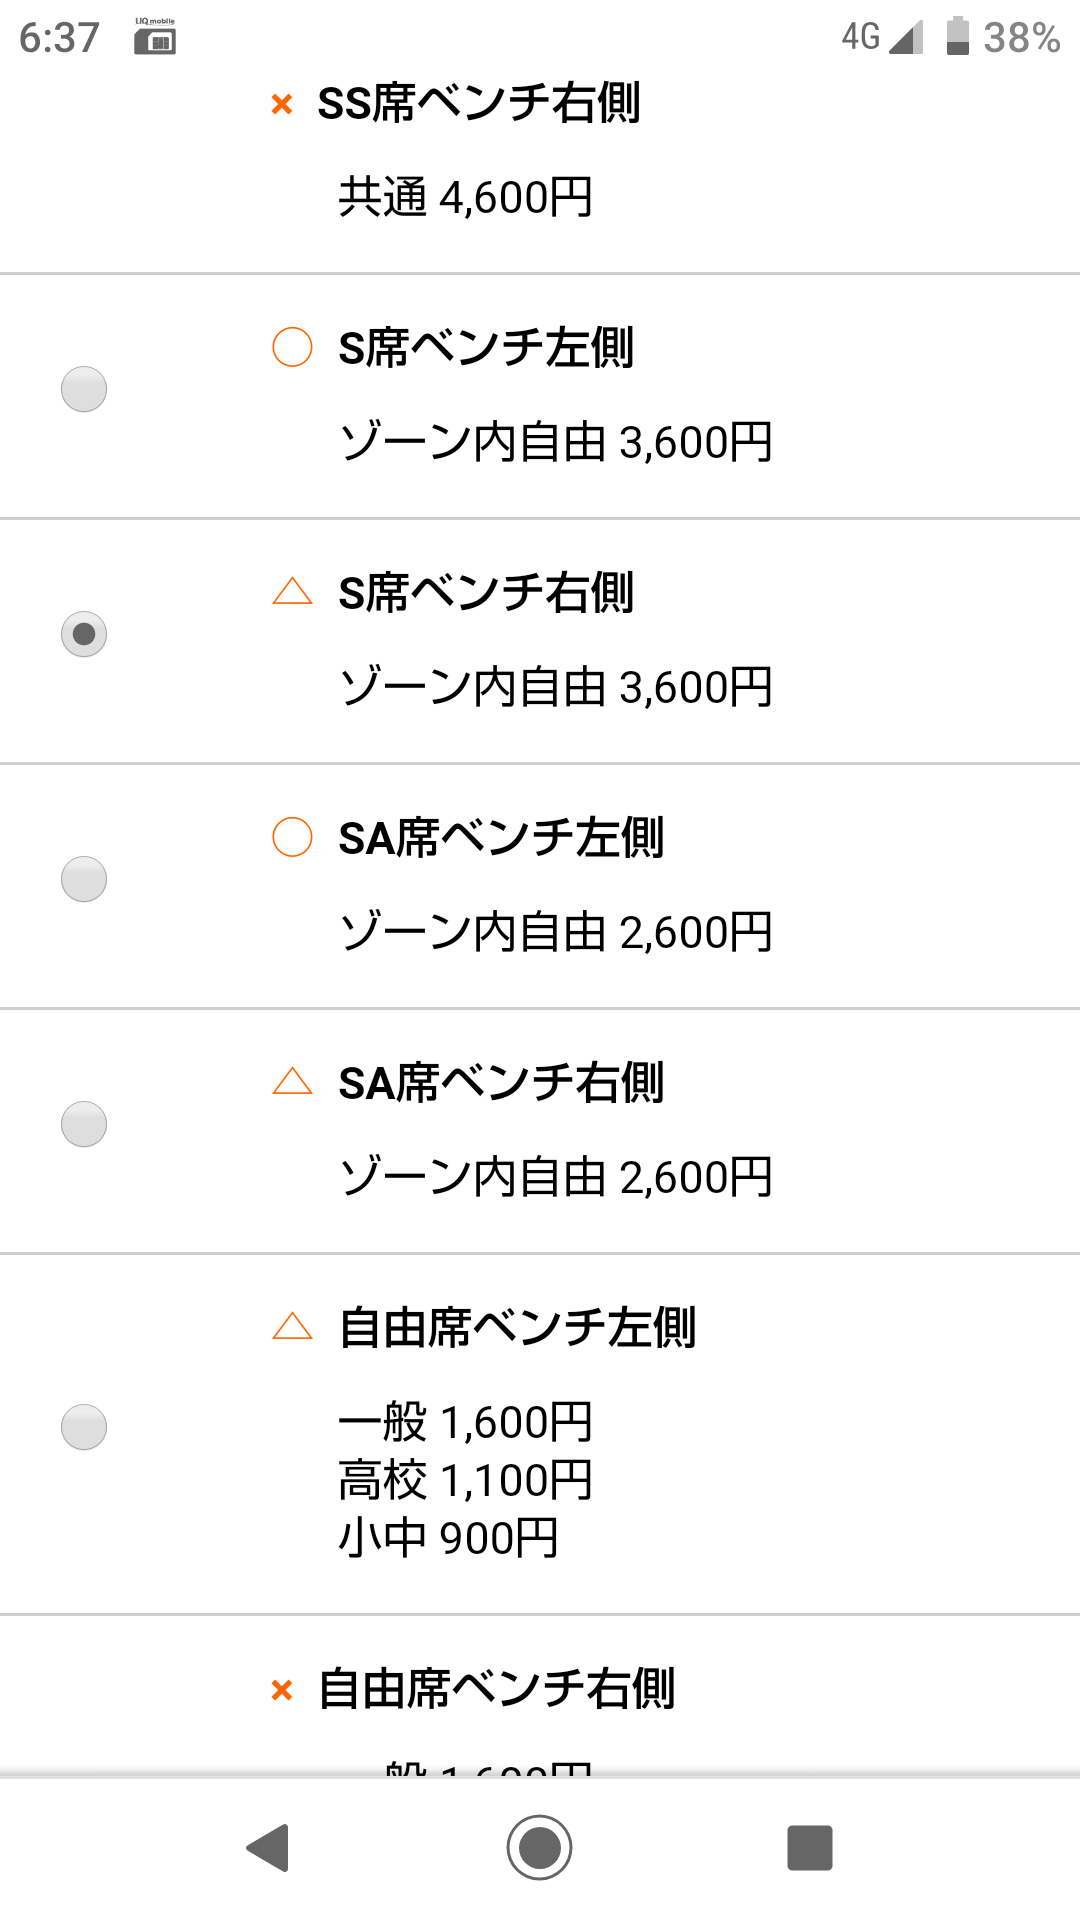Tap the battery status icon
The width and height of the screenshot is (1080, 1920).
pos(957,37)
